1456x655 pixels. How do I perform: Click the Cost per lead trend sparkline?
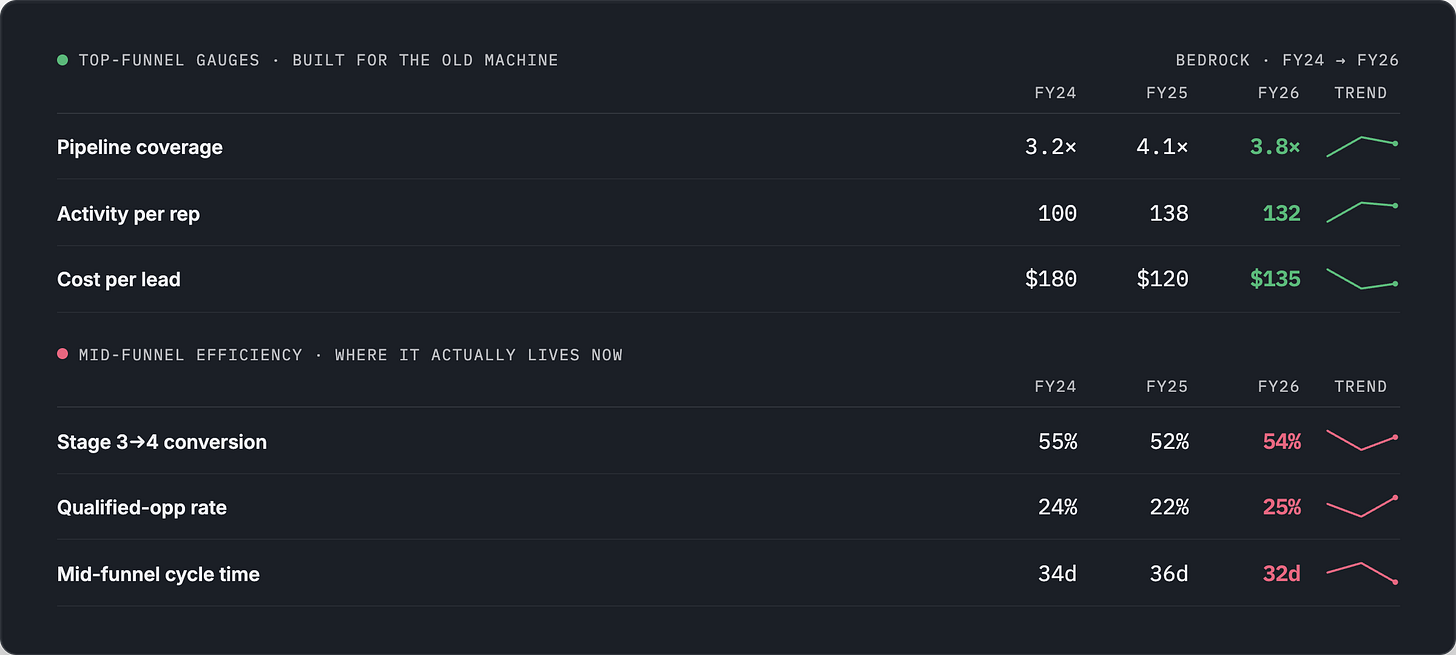click(x=1362, y=279)
